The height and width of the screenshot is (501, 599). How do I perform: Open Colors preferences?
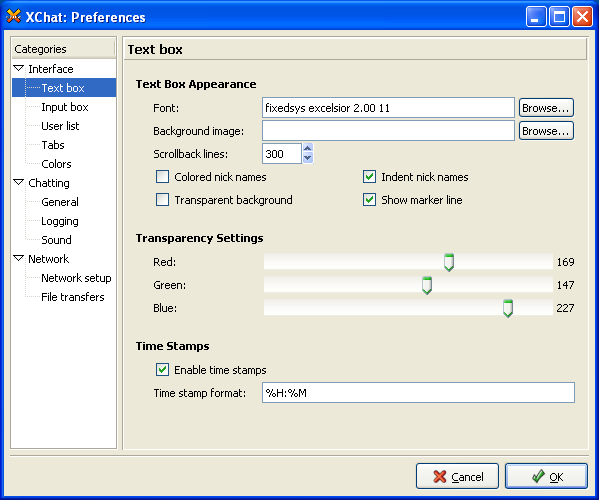(56, 164)
